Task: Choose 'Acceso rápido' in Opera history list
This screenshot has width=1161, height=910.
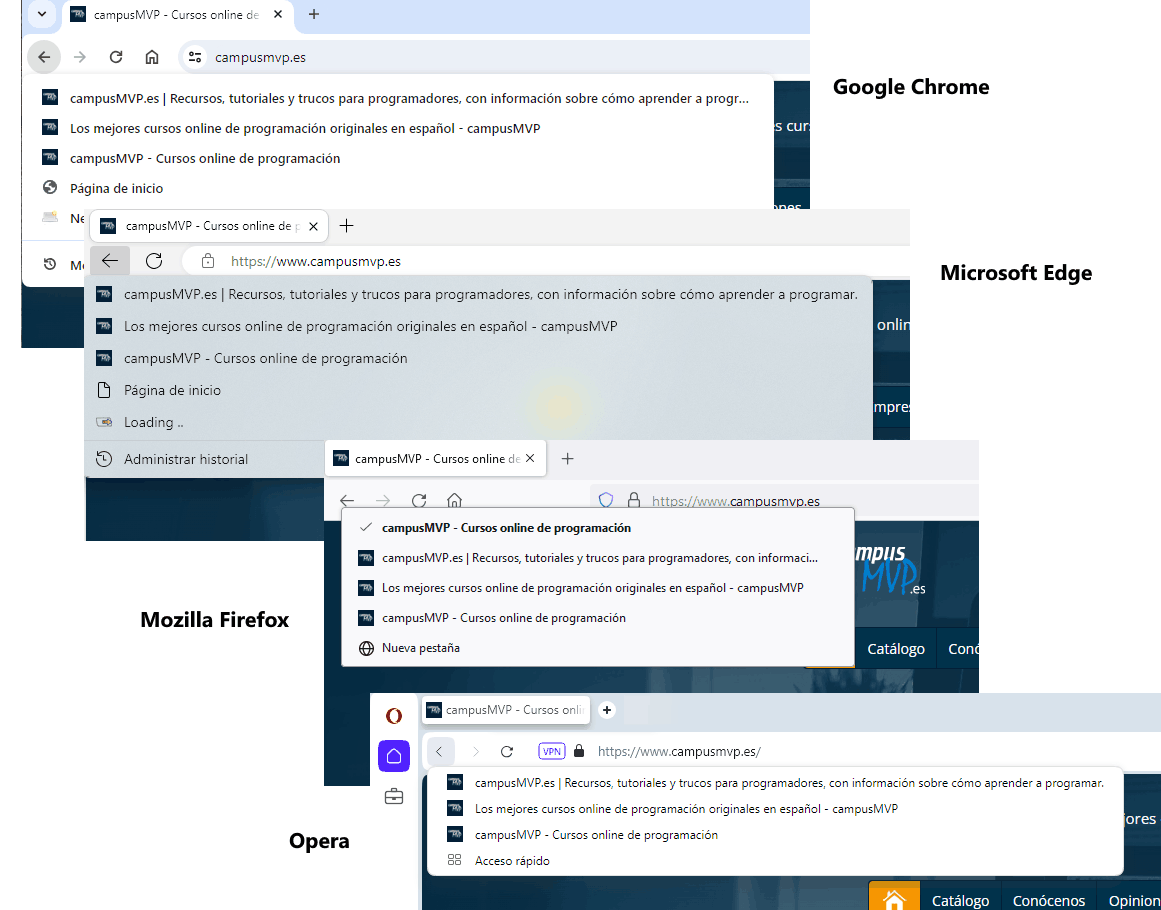Action: (512, 861)
